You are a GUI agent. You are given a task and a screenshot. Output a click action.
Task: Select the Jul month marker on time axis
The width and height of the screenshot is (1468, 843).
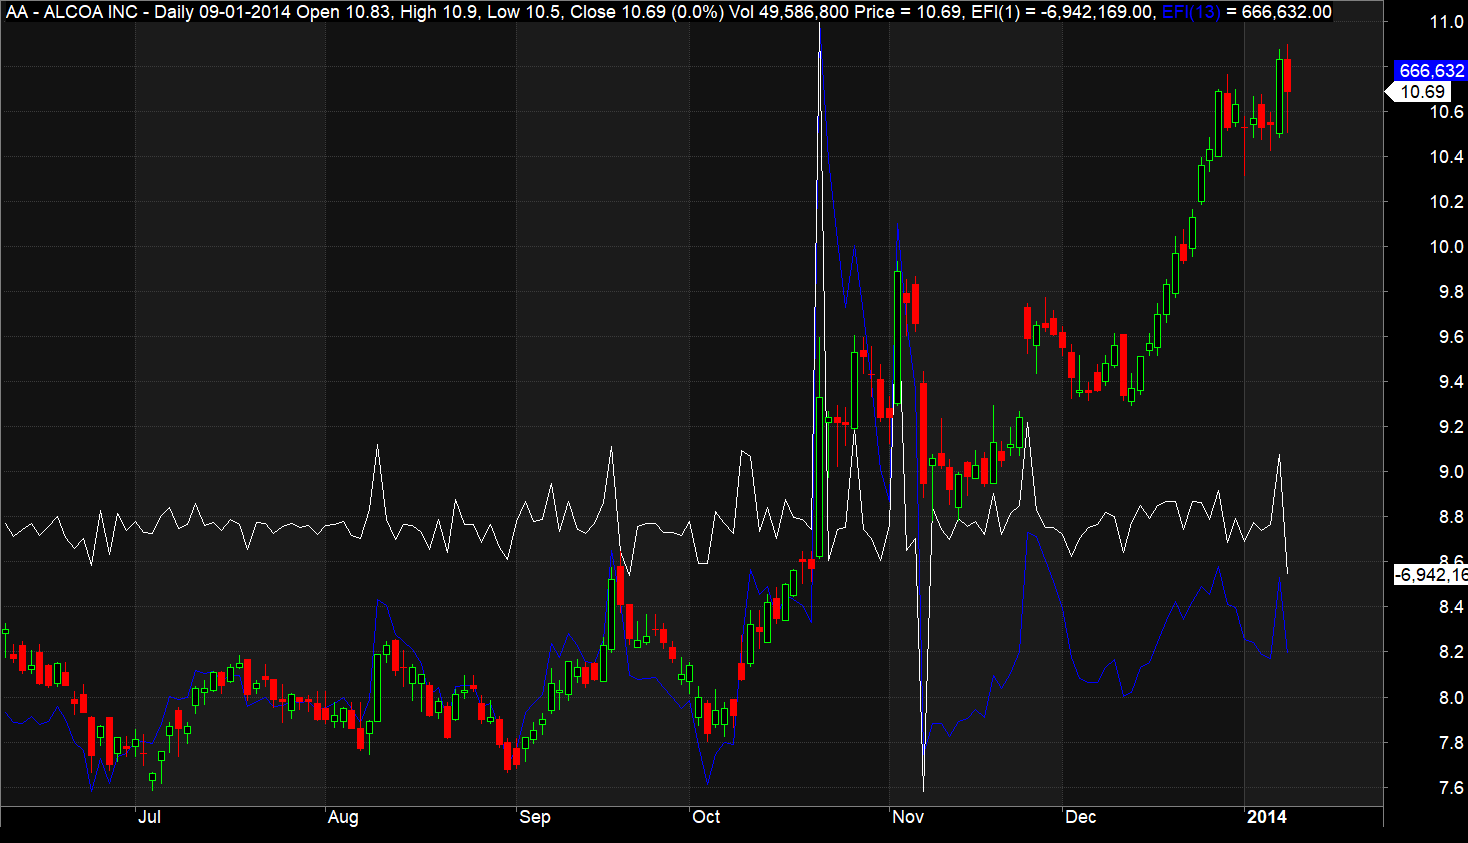point(149,817)
